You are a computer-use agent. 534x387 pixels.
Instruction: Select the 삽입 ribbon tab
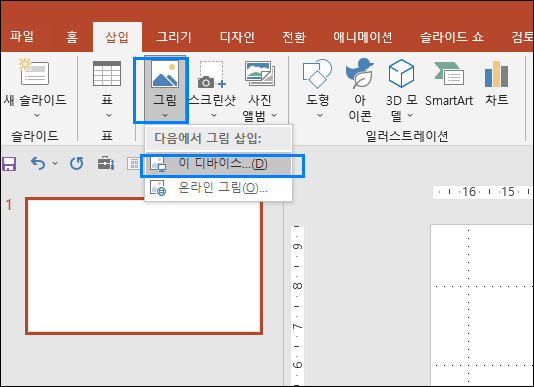click(x=117, y=37)
